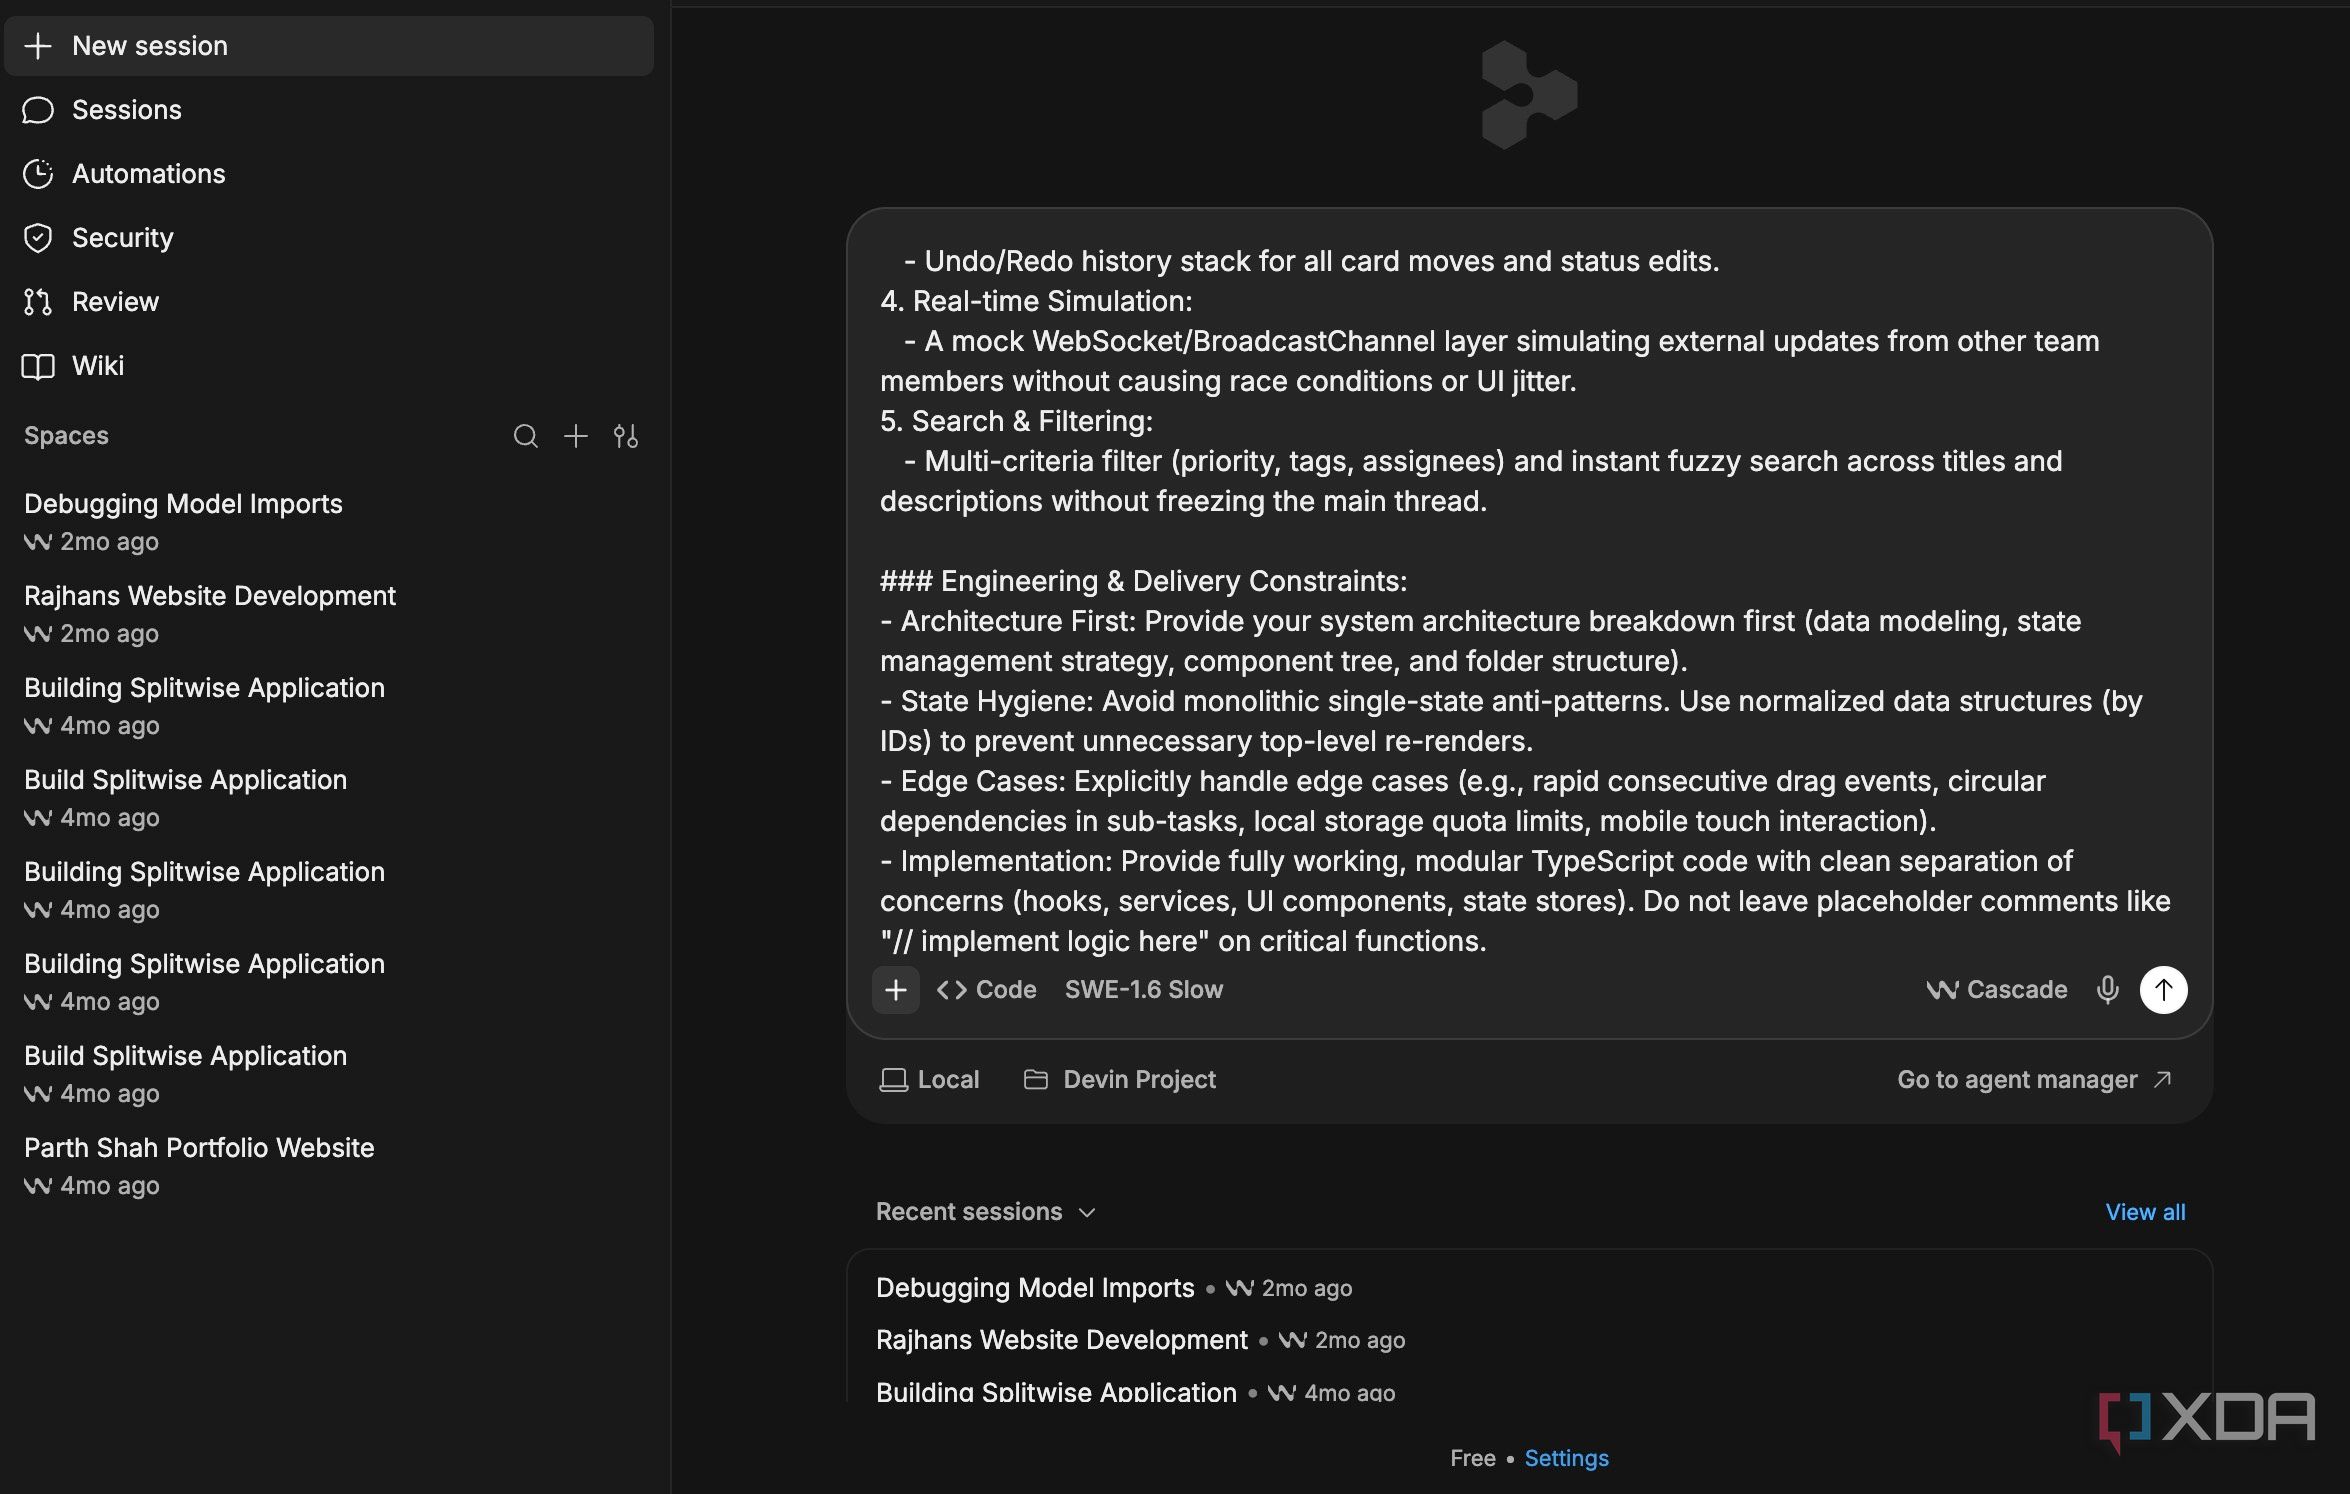Click the Free plan label
This screenshot has height=1494, width=2350.
(x=1472, y=1458)
